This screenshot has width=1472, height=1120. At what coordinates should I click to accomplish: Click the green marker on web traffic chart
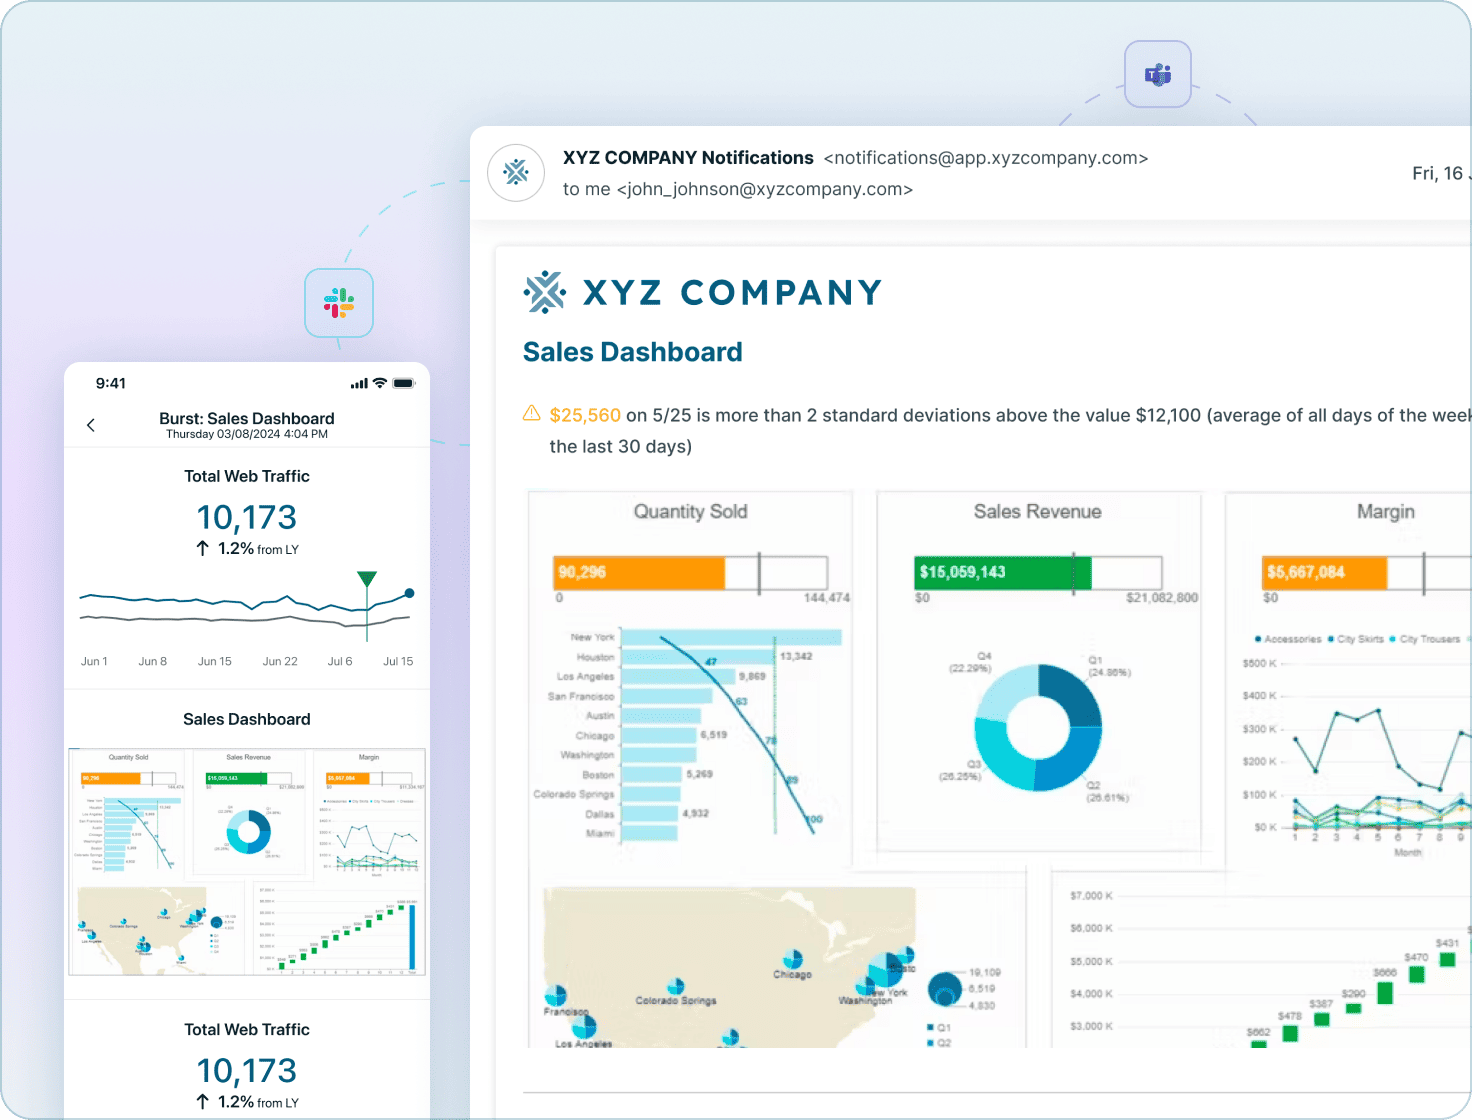click(x=367, y=579)
